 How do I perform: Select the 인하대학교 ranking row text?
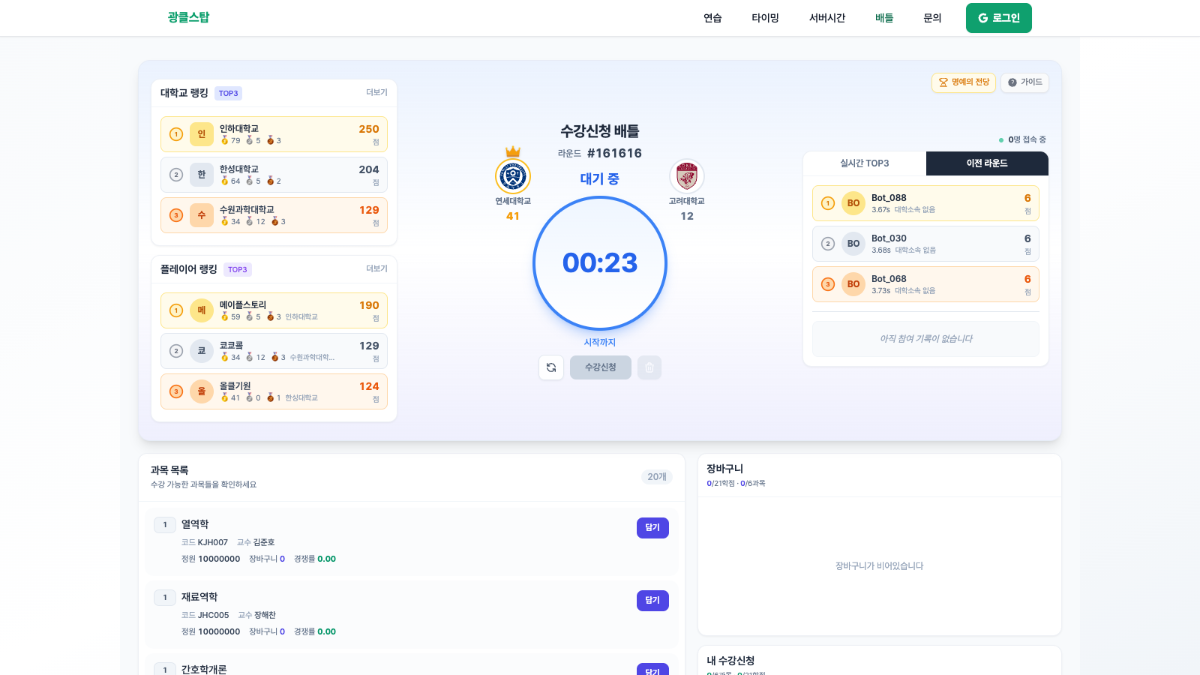coord(239,129)
